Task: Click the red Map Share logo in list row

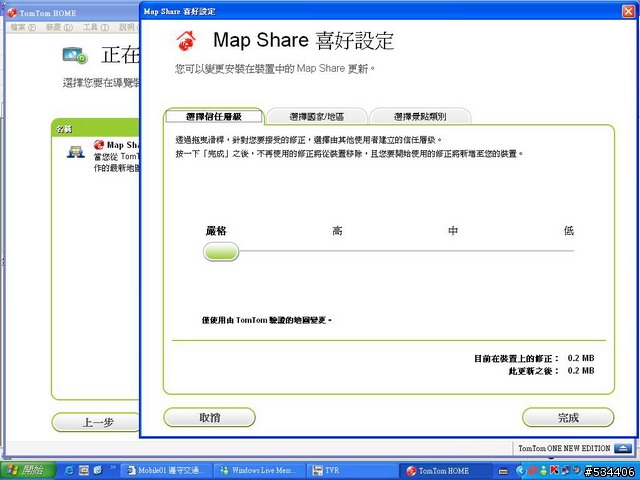Action: point(98,144)
